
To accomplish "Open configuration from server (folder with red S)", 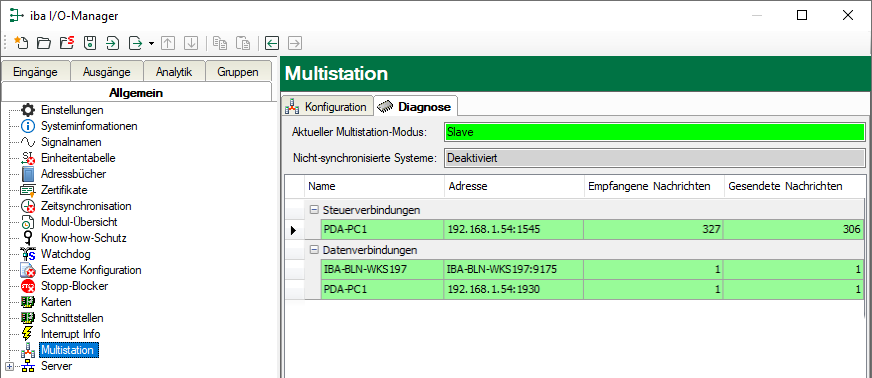I will [67, 43].
